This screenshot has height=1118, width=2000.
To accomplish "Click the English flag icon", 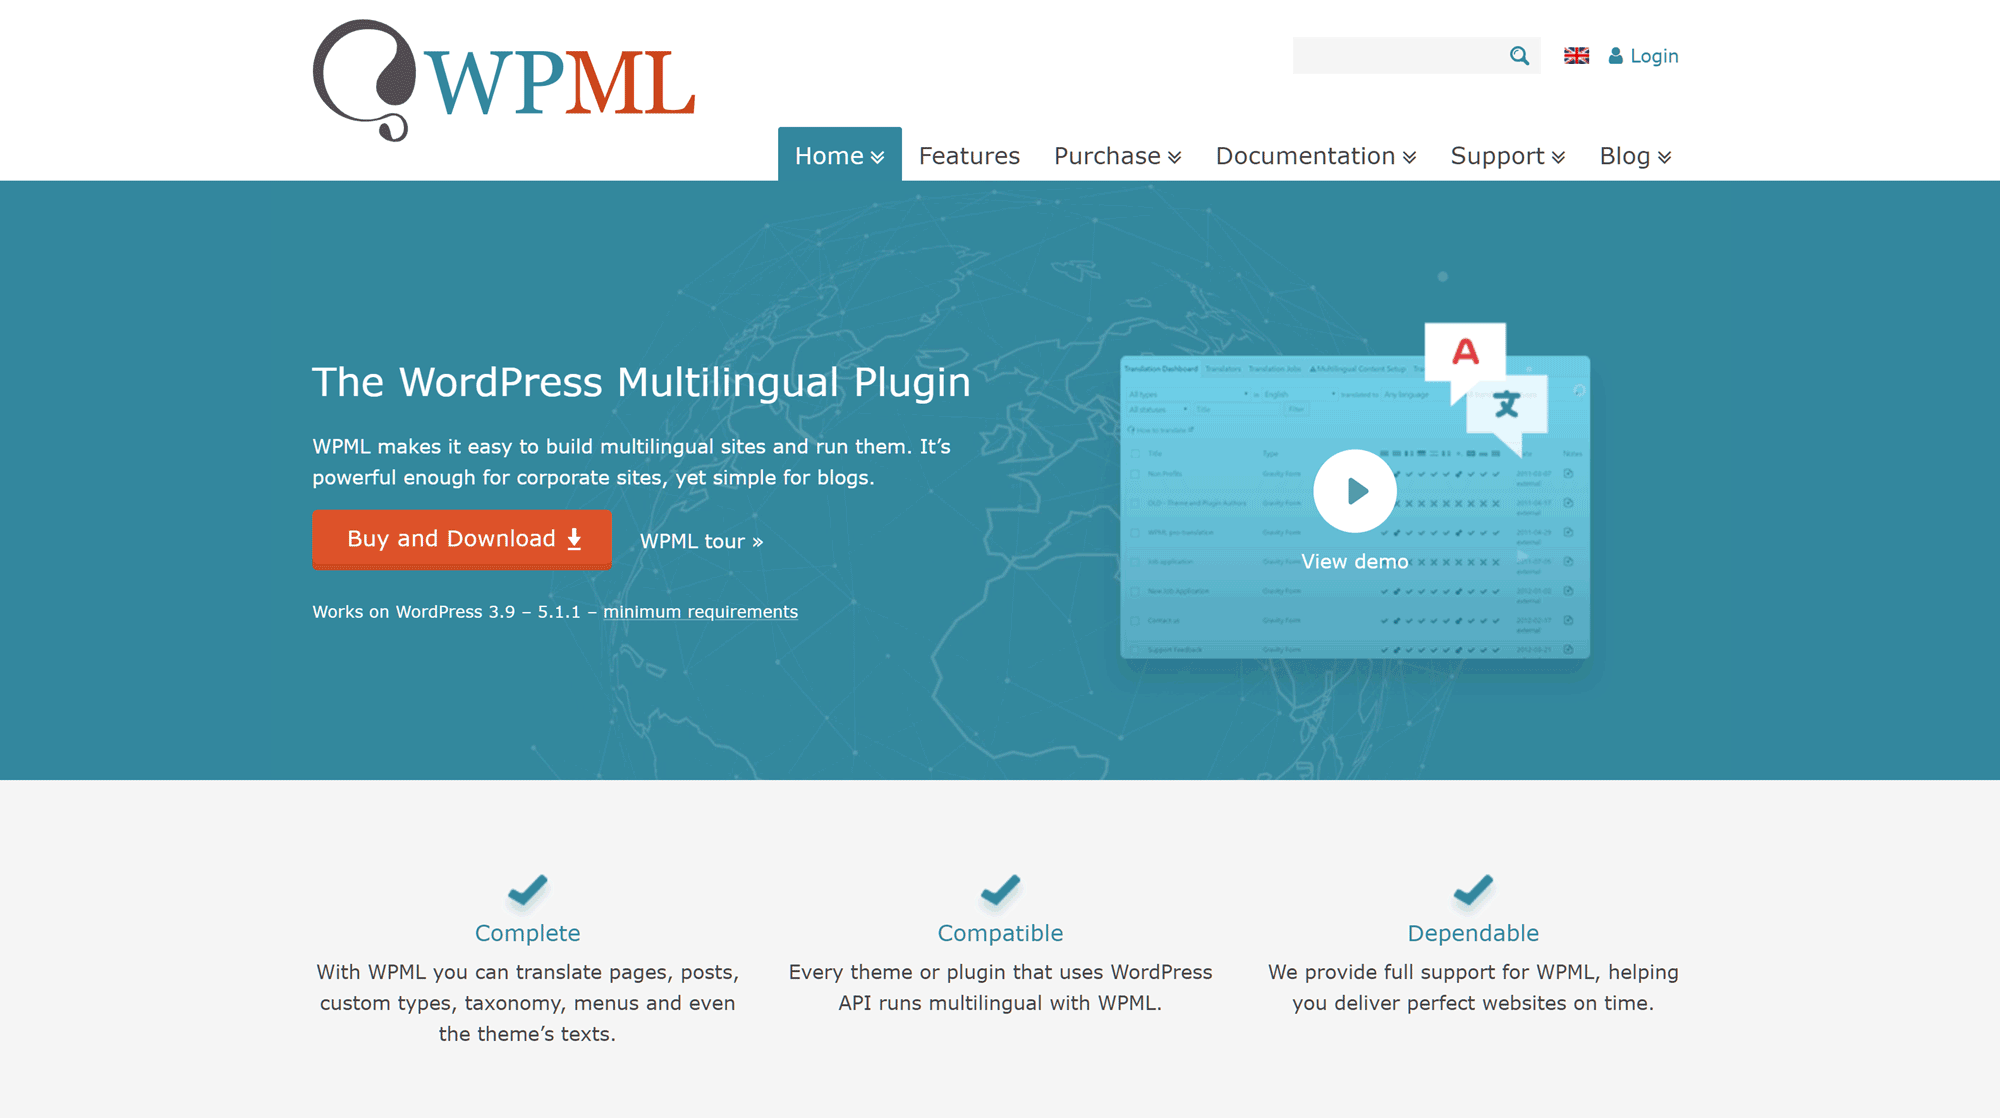I will coord(1576,55).
